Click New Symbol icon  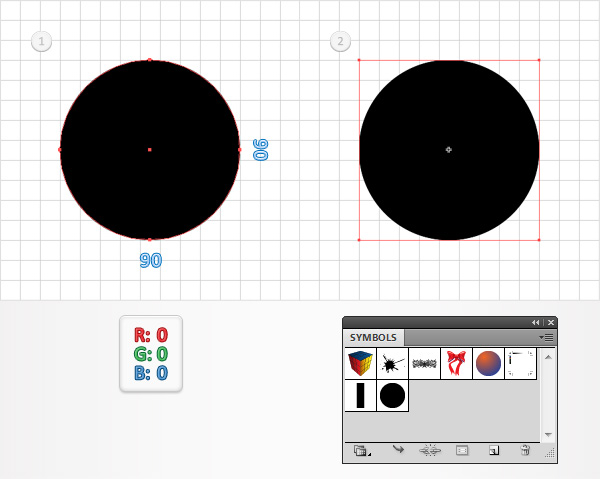click(494, 451)
